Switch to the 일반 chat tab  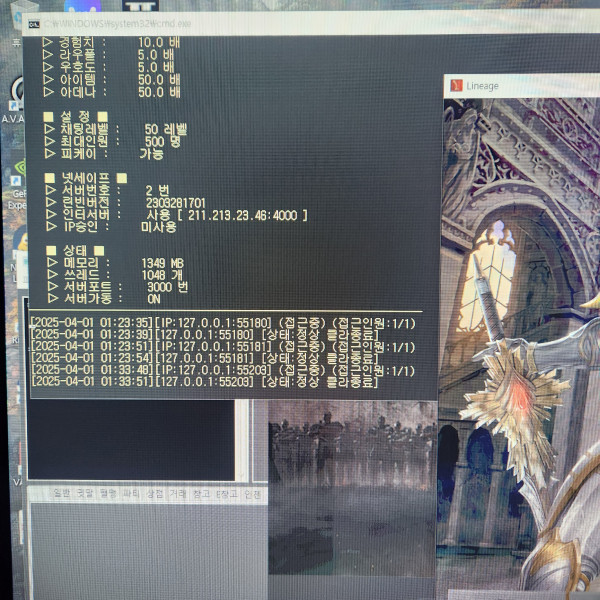tap(62, 494)
